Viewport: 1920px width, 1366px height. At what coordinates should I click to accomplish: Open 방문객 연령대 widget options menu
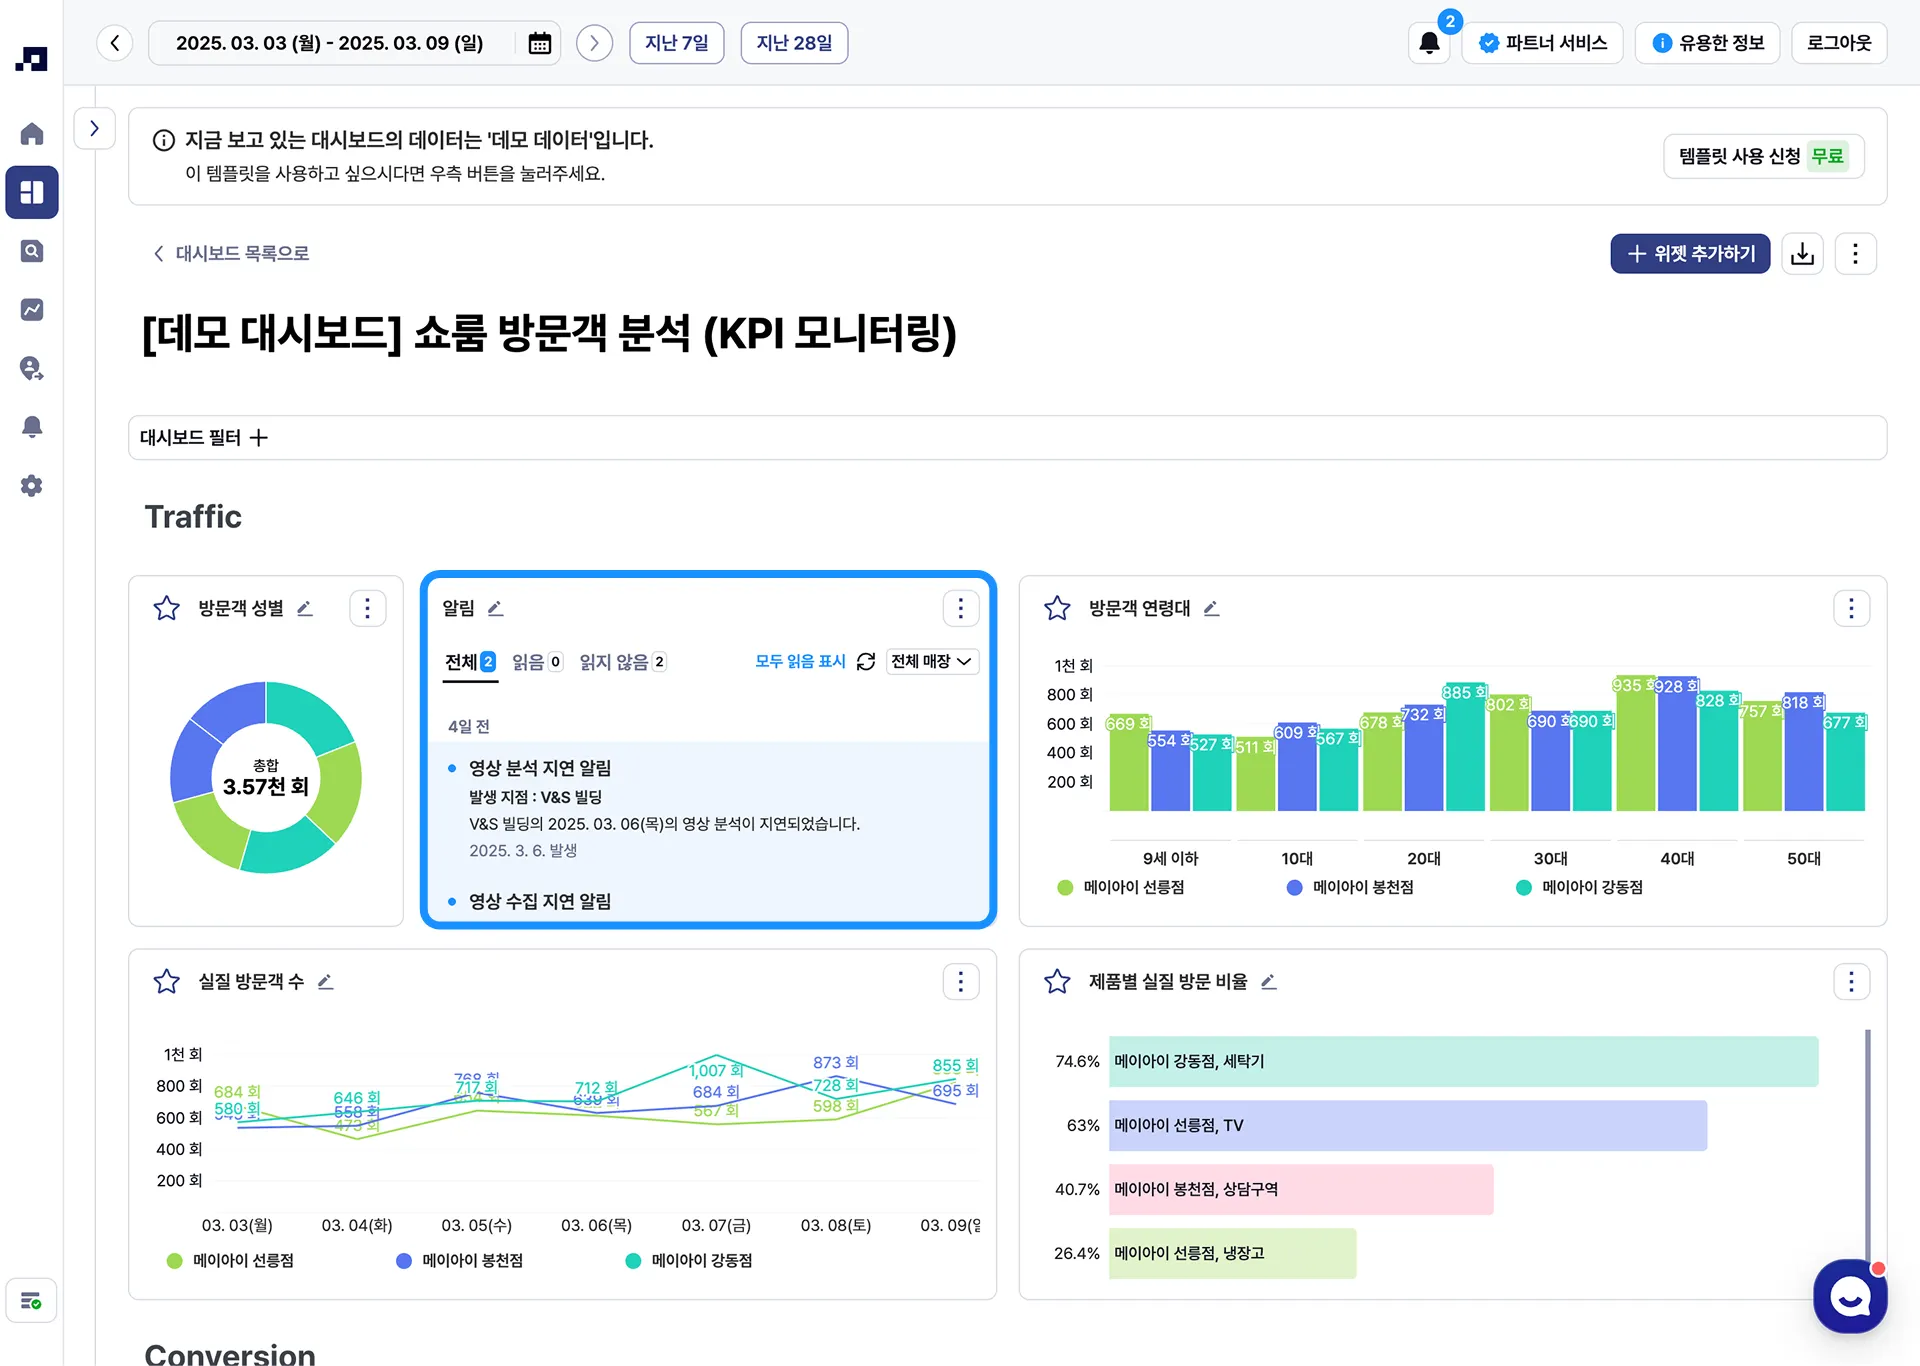(x=1850, y=608)
